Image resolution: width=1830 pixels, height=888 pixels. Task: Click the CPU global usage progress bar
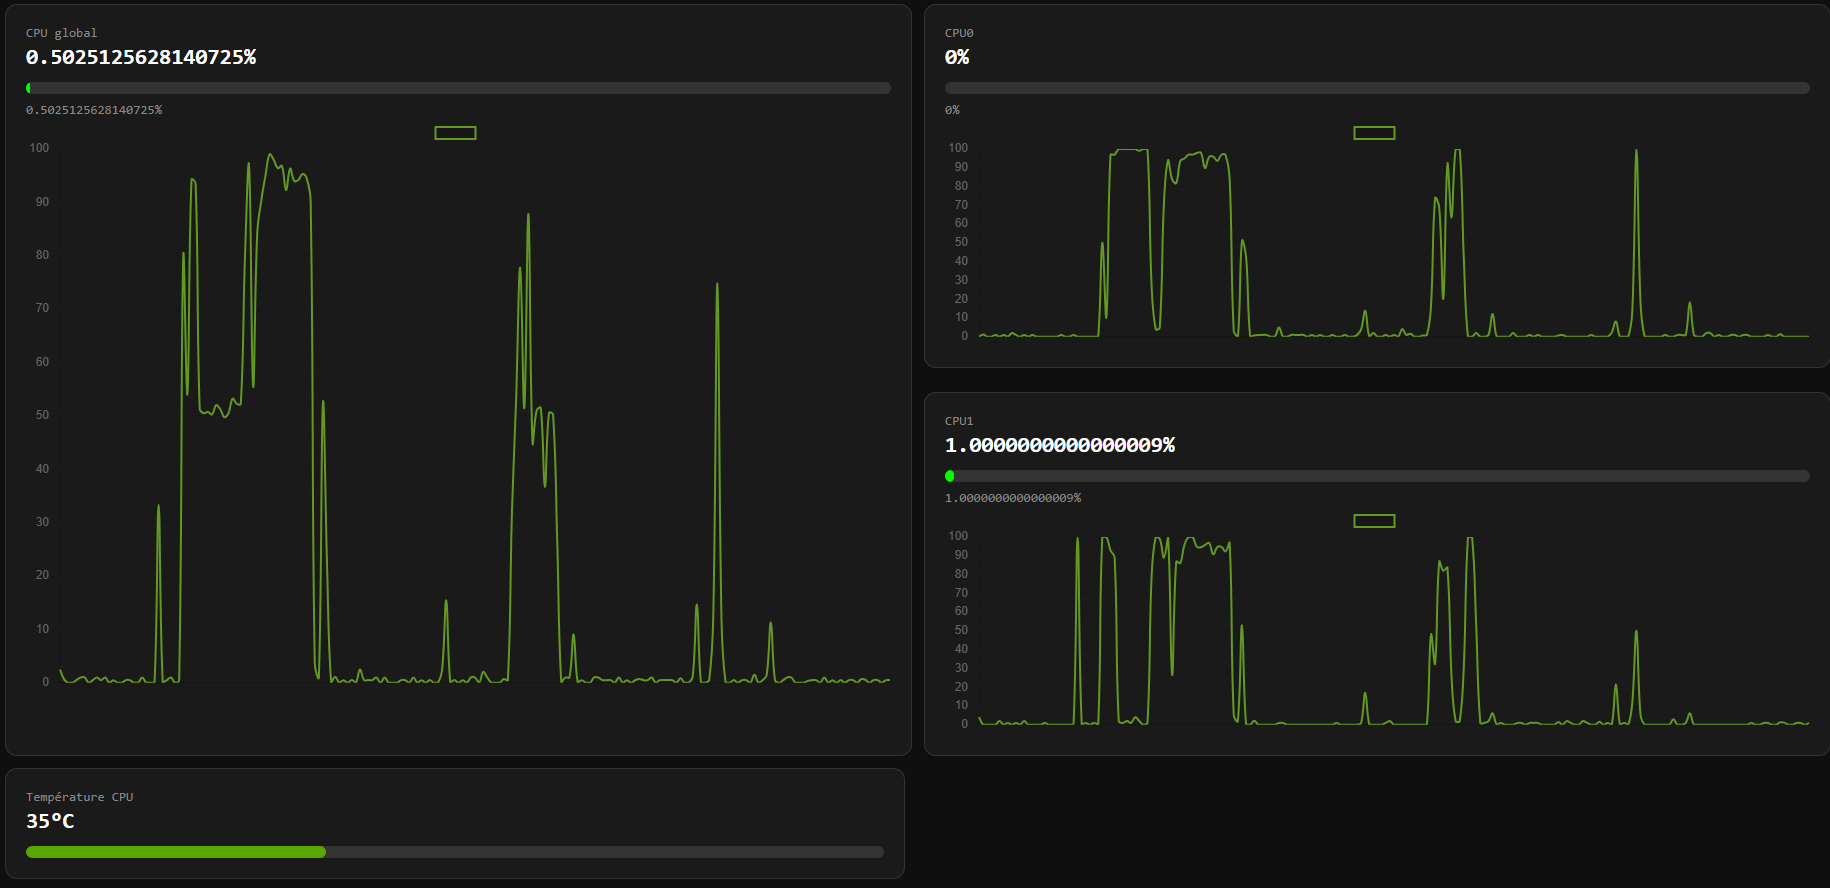[x=458, y=88]
